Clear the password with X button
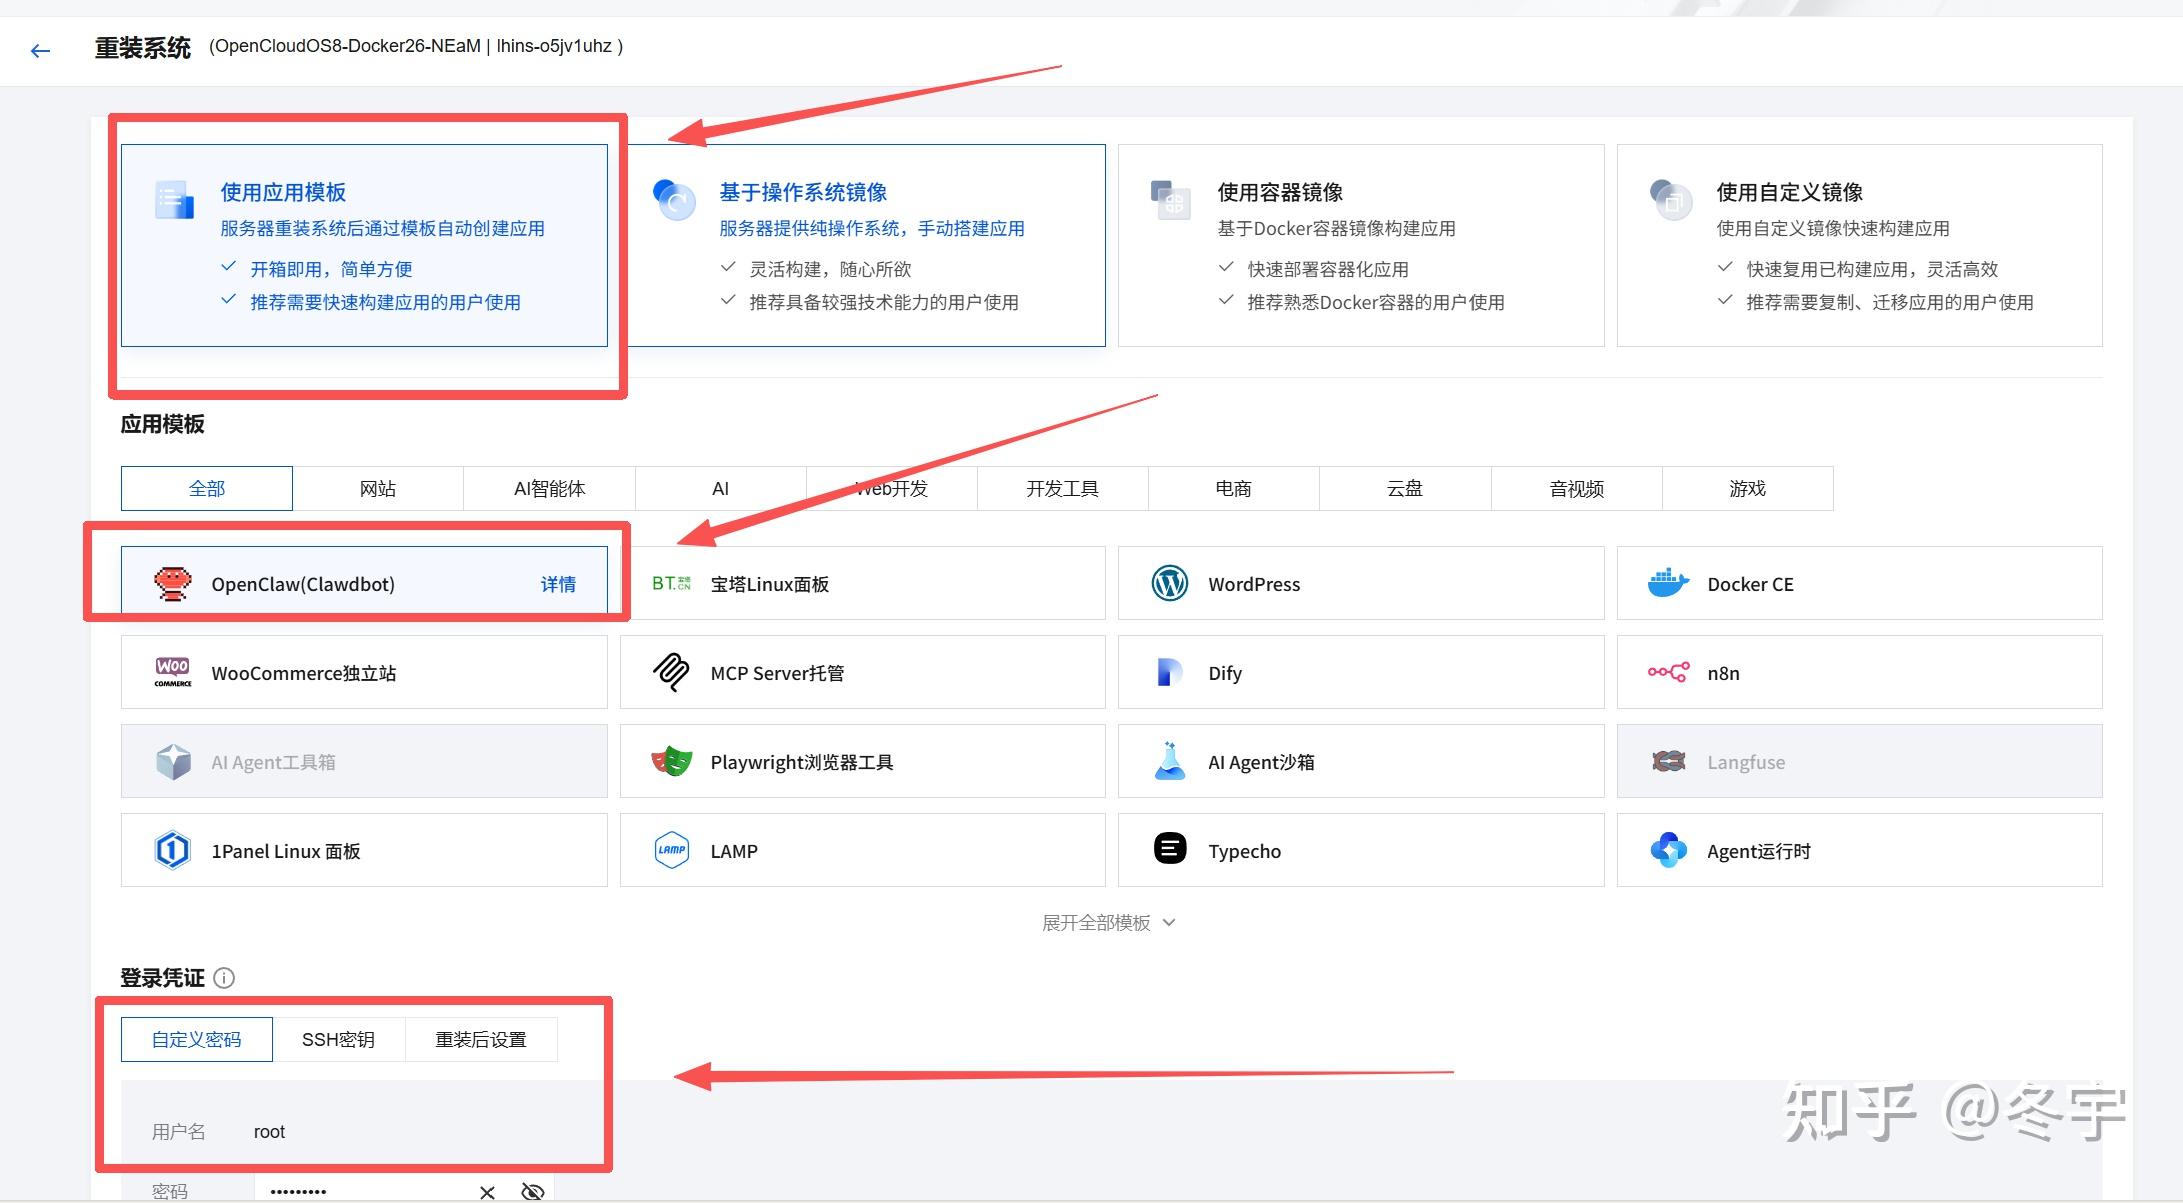Image resolution: width=2183 pixels, height=1203 pixels. tap(487, 1192)
